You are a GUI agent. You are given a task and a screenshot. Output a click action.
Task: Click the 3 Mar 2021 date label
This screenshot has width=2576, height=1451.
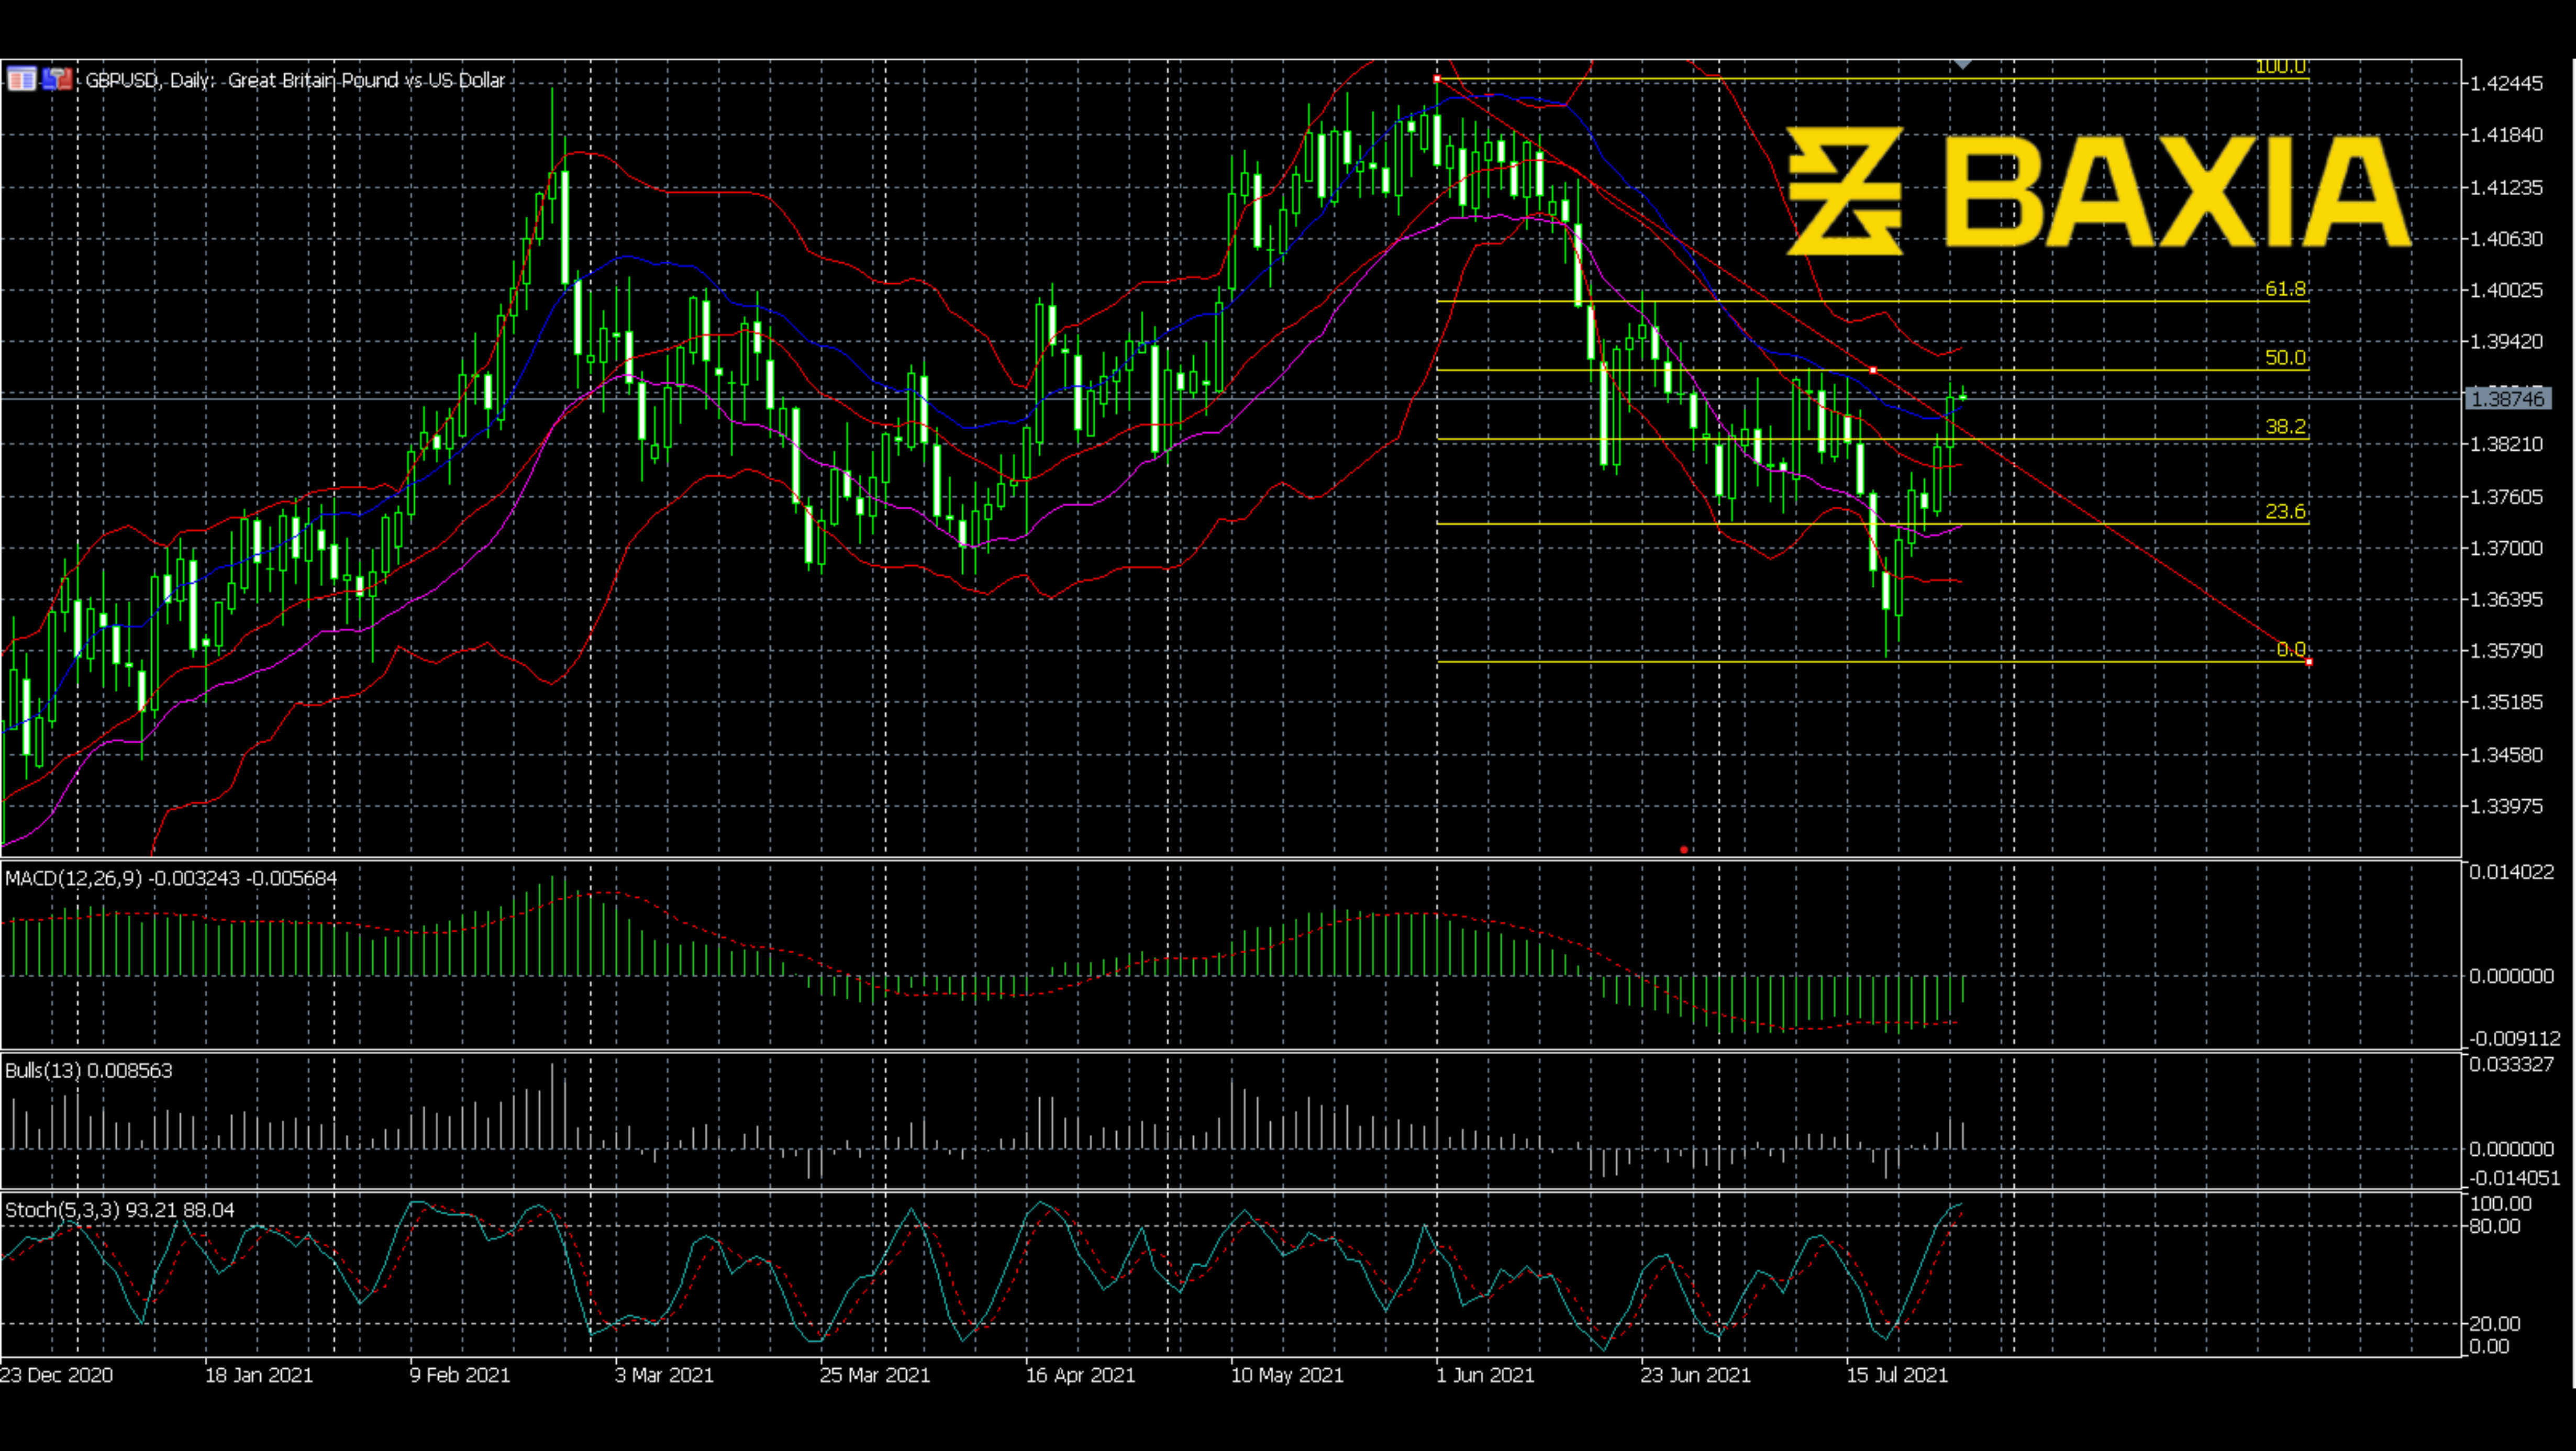click(664, 1375)
